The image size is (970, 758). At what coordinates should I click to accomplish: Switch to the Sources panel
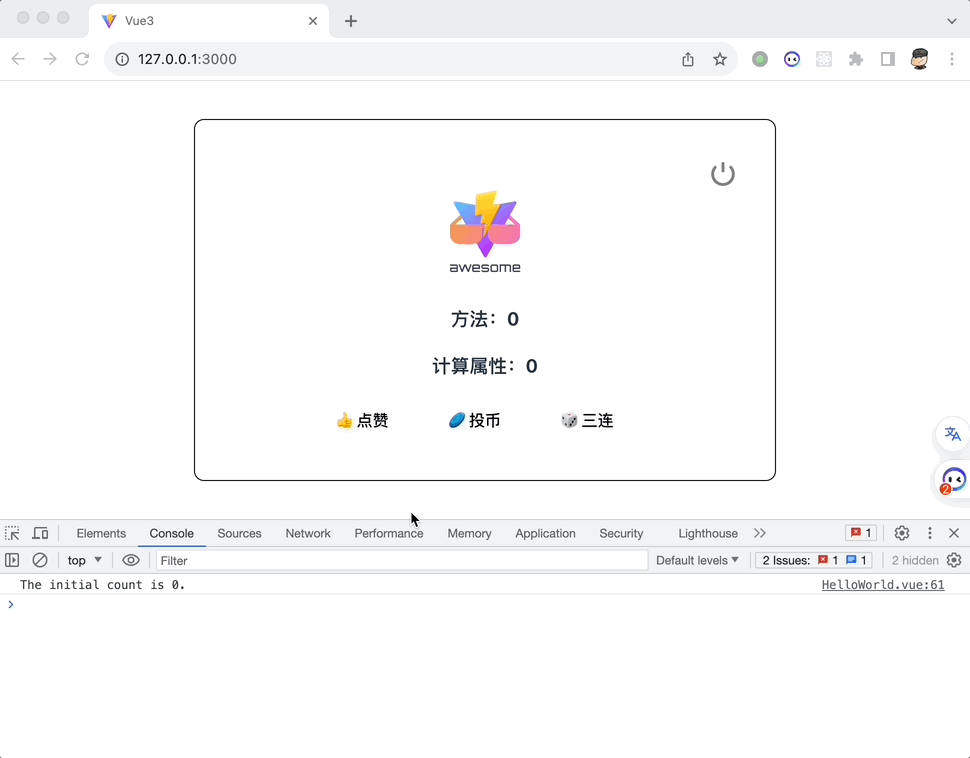[239, 533]
